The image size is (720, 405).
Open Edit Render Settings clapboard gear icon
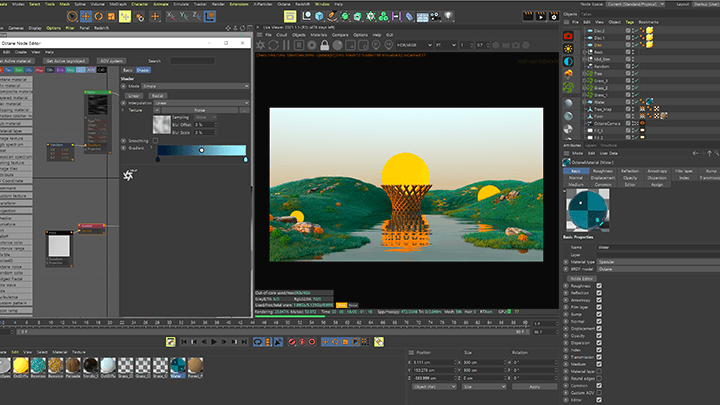point(554,17)
